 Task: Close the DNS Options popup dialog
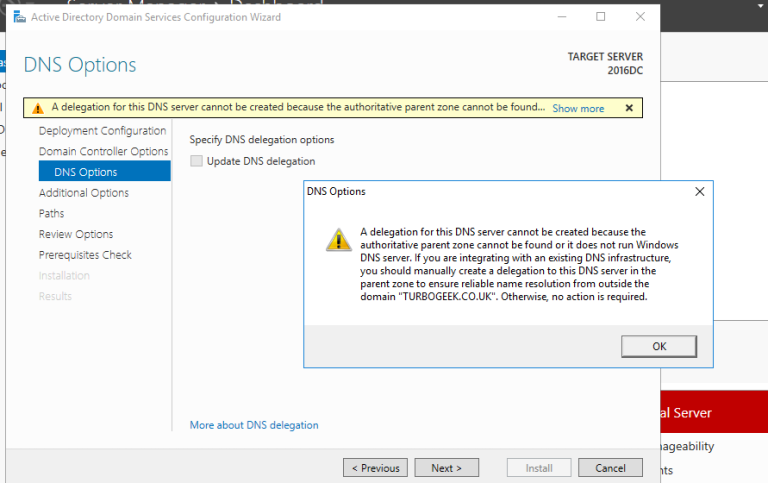pyautogui.click(x=699, y=192)
